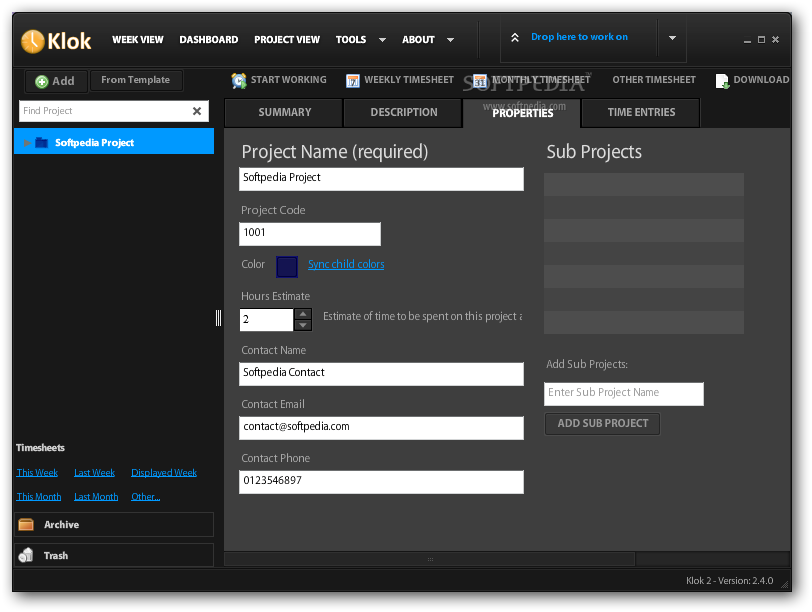Click the Project Code field
This screenshot has height=612, width=812.
310,234
